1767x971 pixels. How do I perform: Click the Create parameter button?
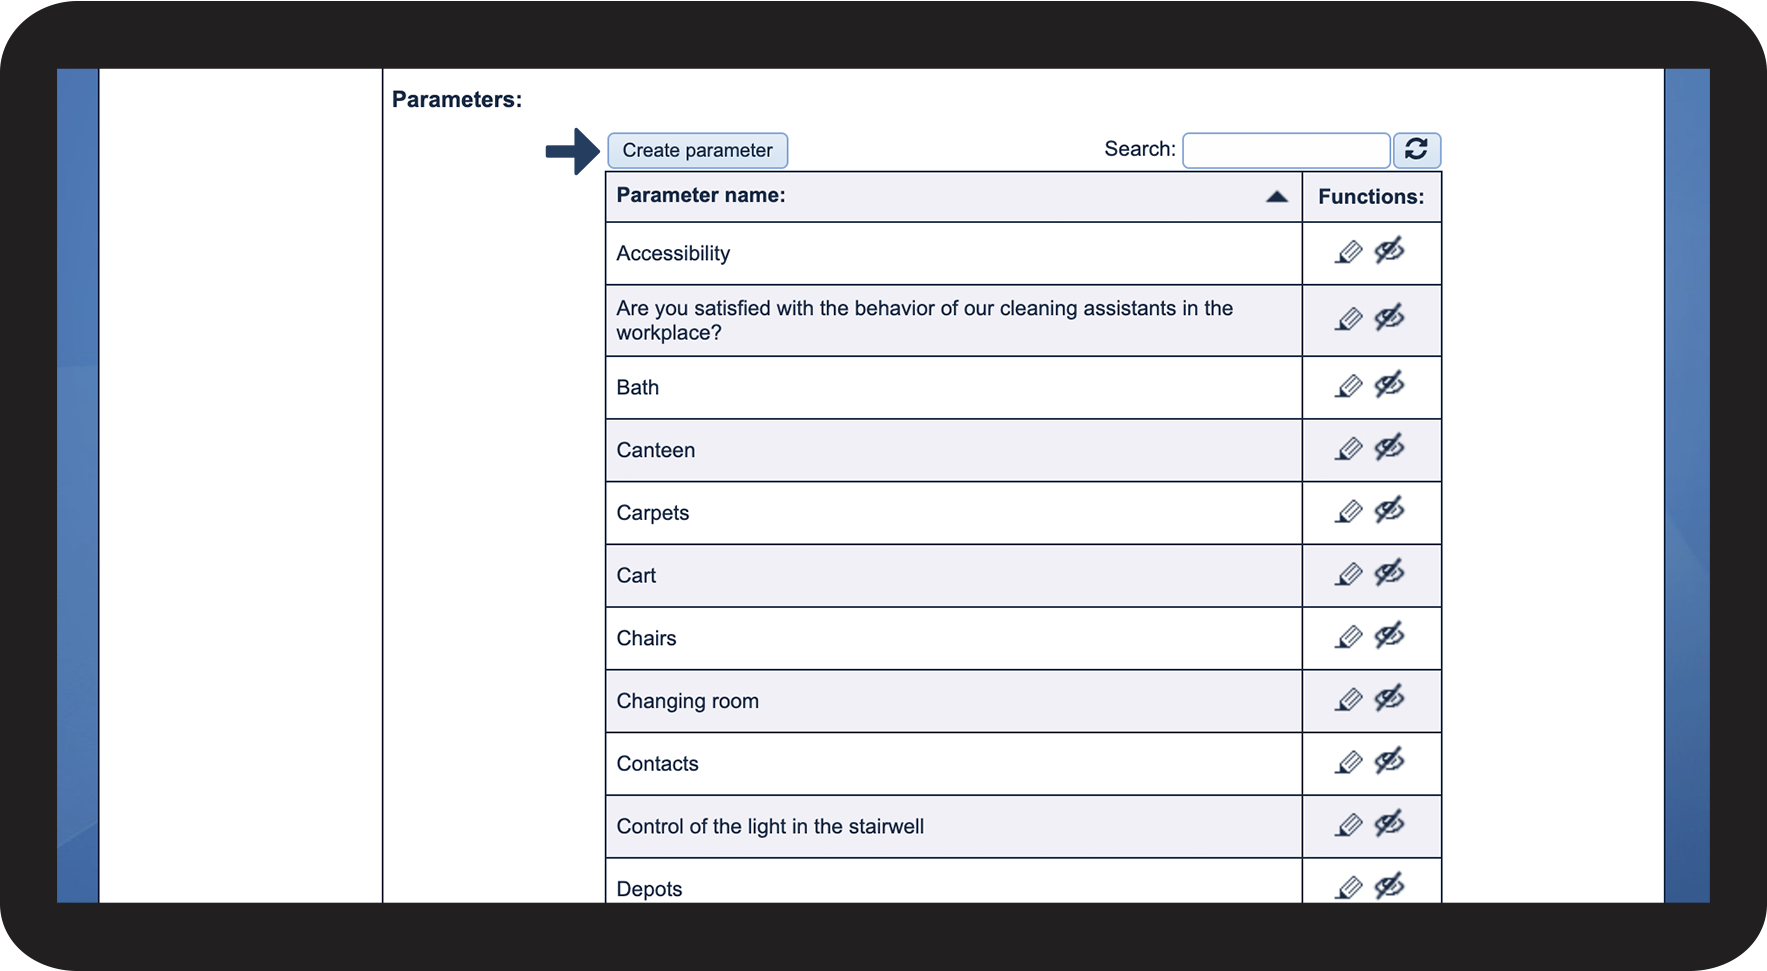[697, 150]
